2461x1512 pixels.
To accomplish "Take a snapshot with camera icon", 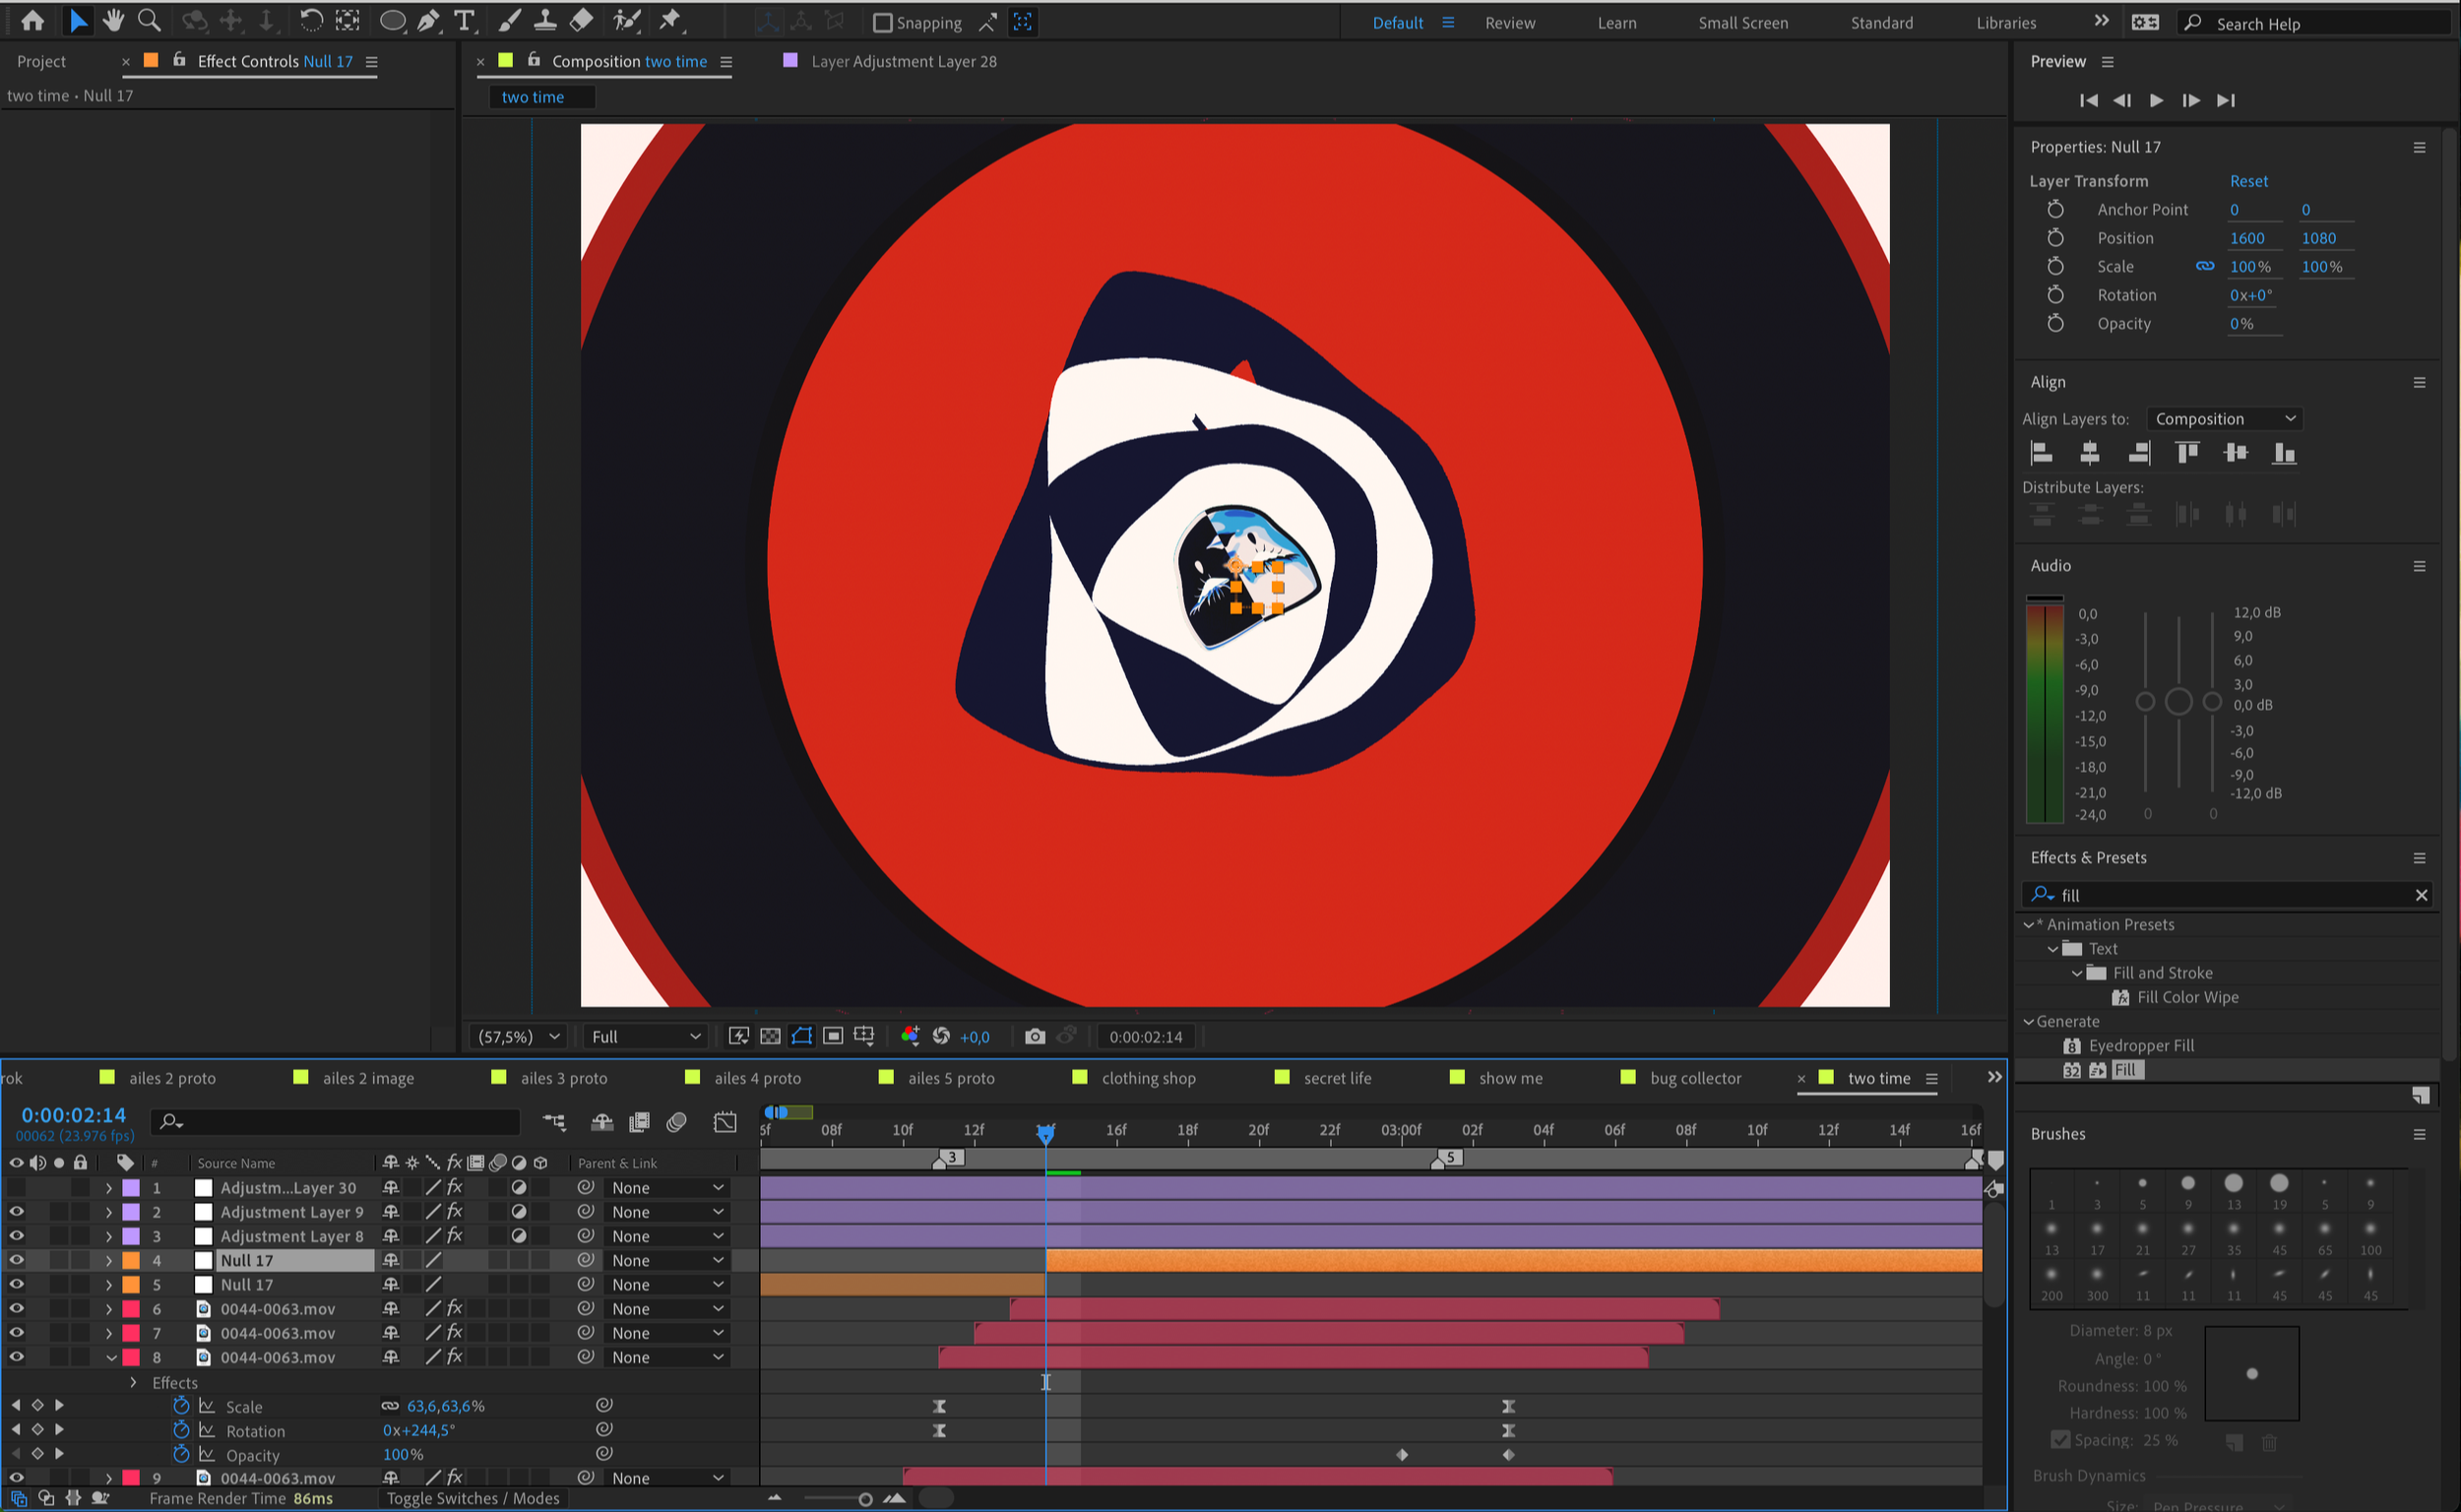I will tap(1035, 1036).
